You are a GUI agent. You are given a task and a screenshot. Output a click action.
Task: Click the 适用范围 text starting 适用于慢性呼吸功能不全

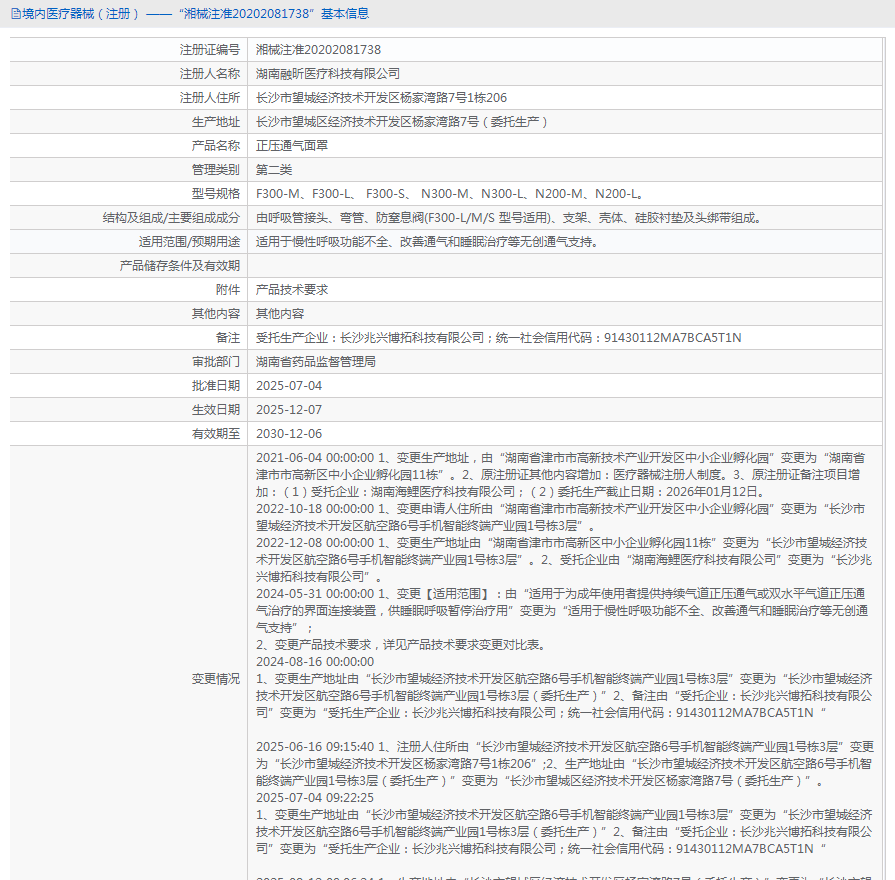[x=428, y=241]
